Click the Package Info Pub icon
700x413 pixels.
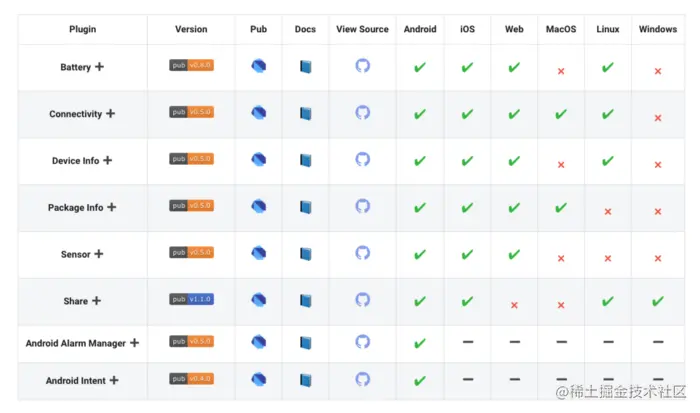click(x=259, y=207)
